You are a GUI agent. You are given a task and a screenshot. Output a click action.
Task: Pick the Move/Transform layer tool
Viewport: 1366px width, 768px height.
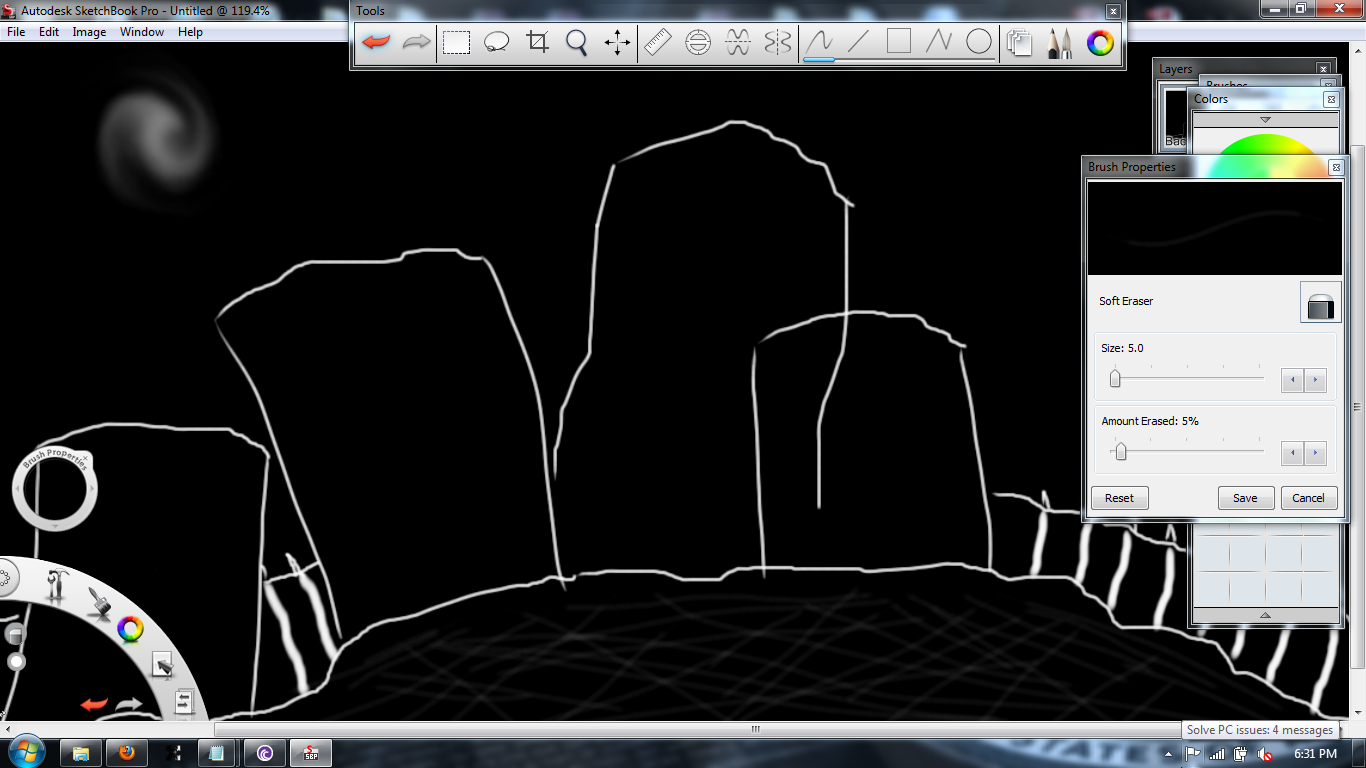[617, 42]
